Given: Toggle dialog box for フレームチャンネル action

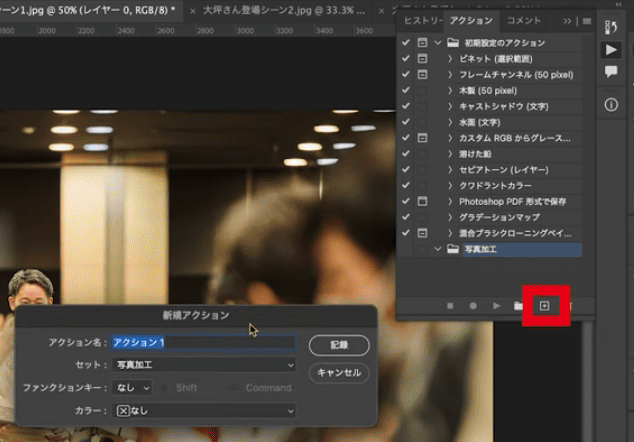Looking at the screenshot, I should [x=422, y=75].
